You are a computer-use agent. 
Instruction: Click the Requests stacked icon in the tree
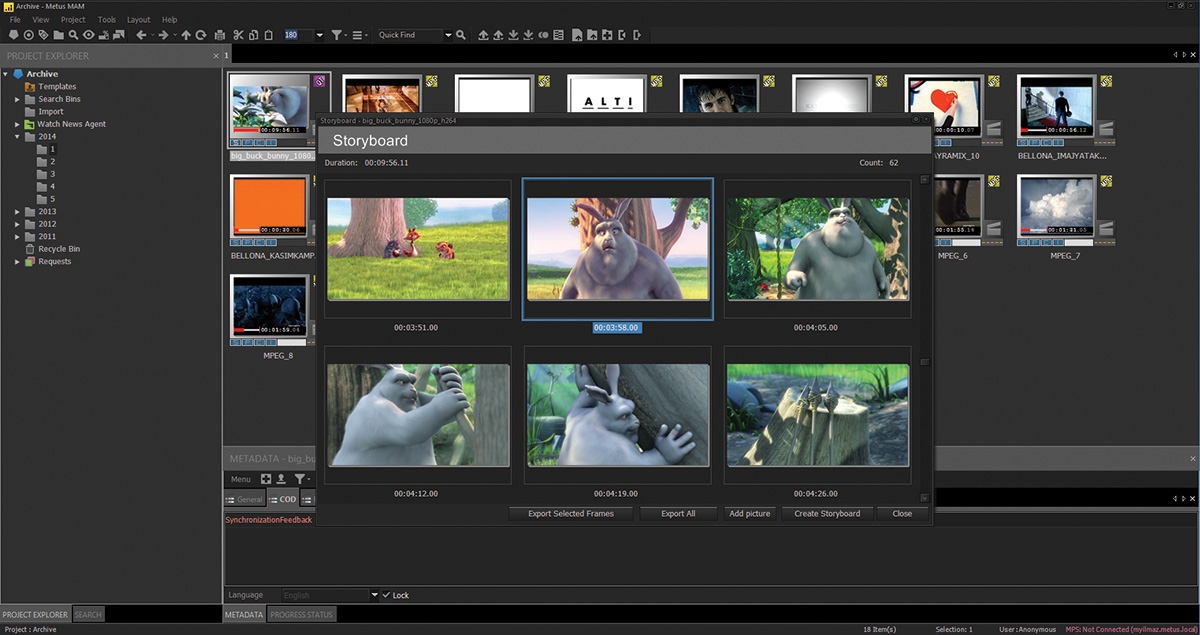point(30,262)
